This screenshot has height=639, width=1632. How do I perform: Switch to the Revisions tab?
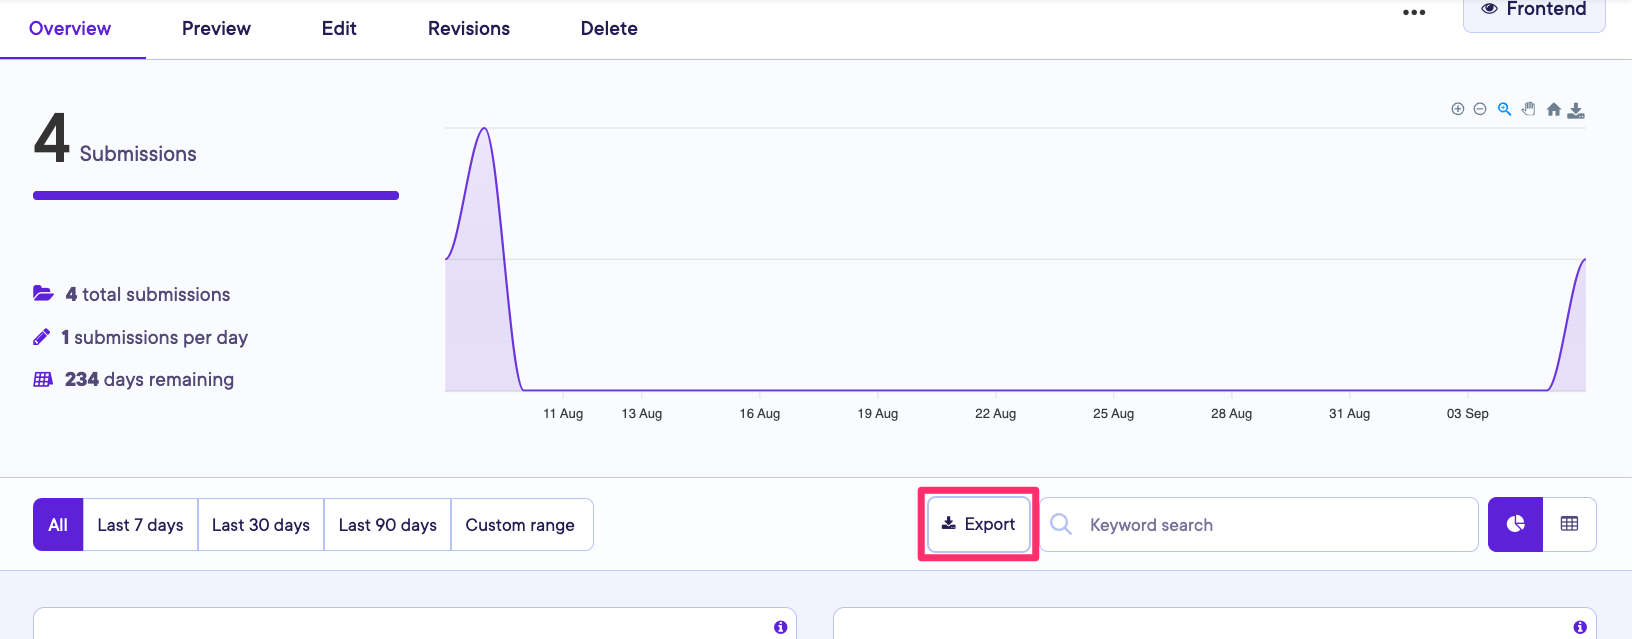click(468, 29)
